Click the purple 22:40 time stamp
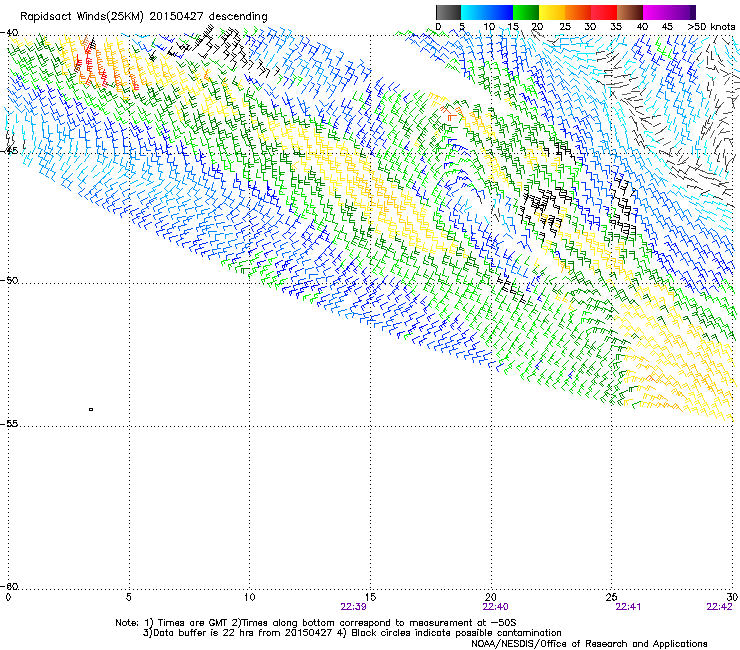Image resolution: width=740 pixels, height=650 pixels. 496,607
